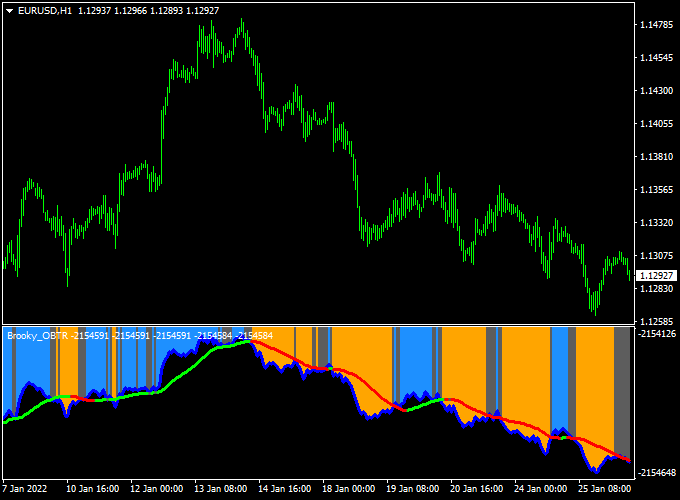
Task: Select the 1.12585 price scale value
Action: coord(657,321)
